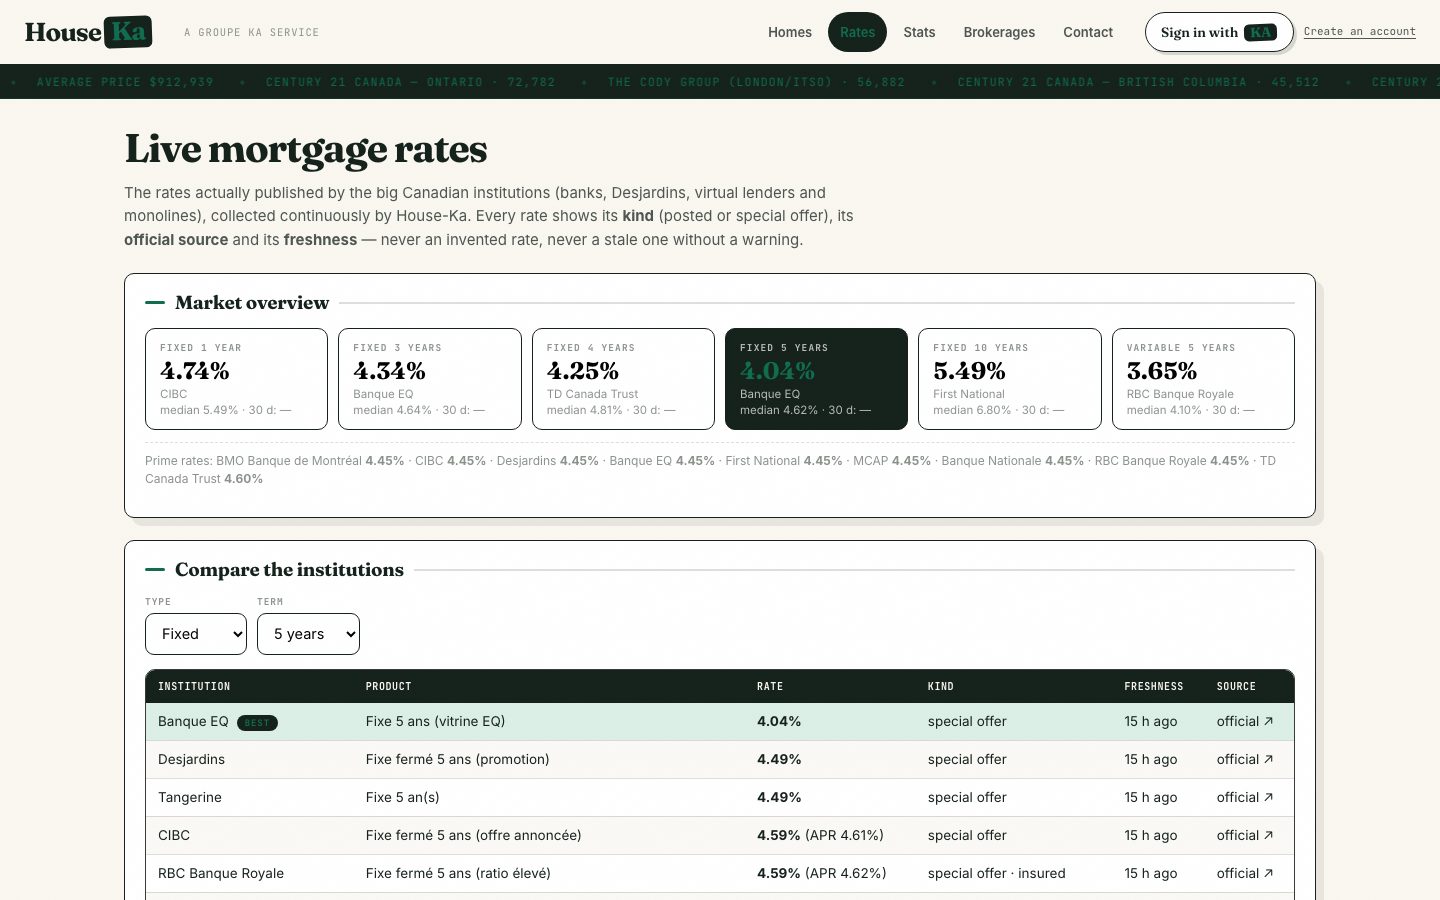The image size is (1440, 900).
Task: Click Desjardins institution name in table
Action: (191, 759)
